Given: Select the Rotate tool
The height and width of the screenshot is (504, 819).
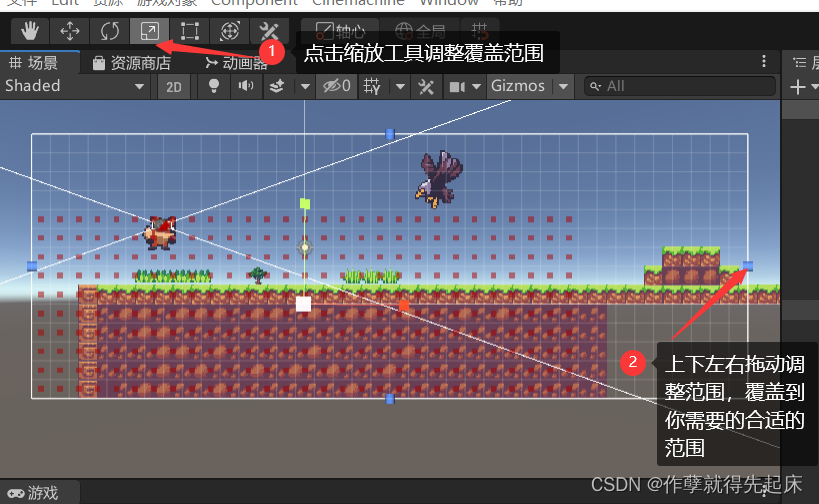Looking at the screenshot, I should click(110, 31).
